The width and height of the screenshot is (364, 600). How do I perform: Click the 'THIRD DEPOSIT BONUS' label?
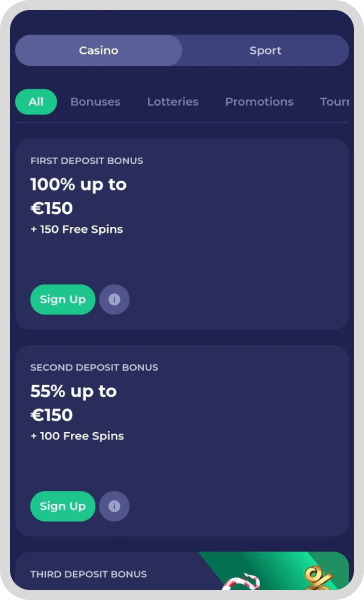pyautogui.click(x=88, y=574)
